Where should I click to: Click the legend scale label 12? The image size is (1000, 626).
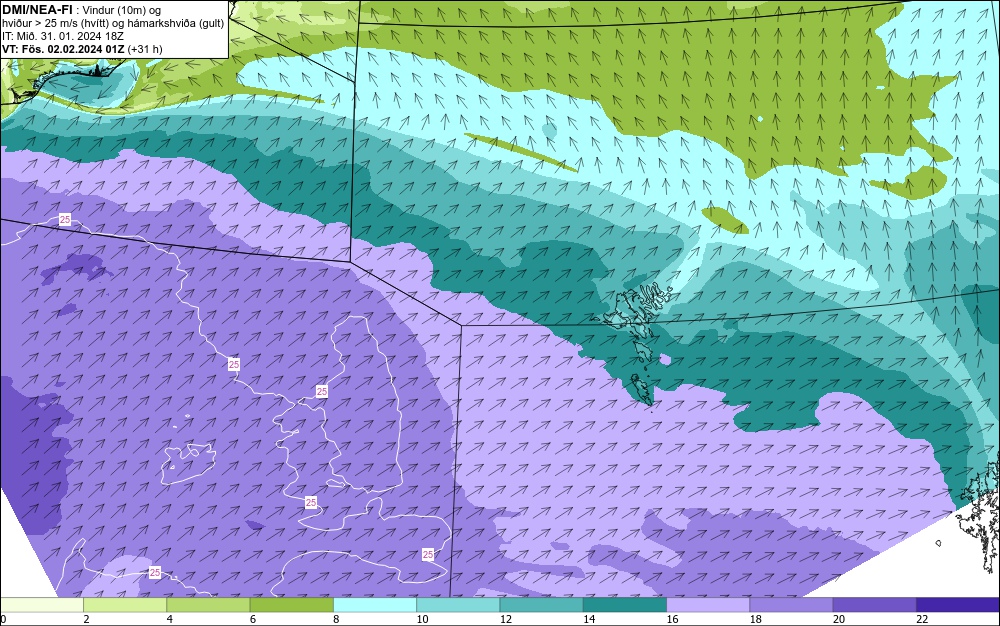coord(506,619)
